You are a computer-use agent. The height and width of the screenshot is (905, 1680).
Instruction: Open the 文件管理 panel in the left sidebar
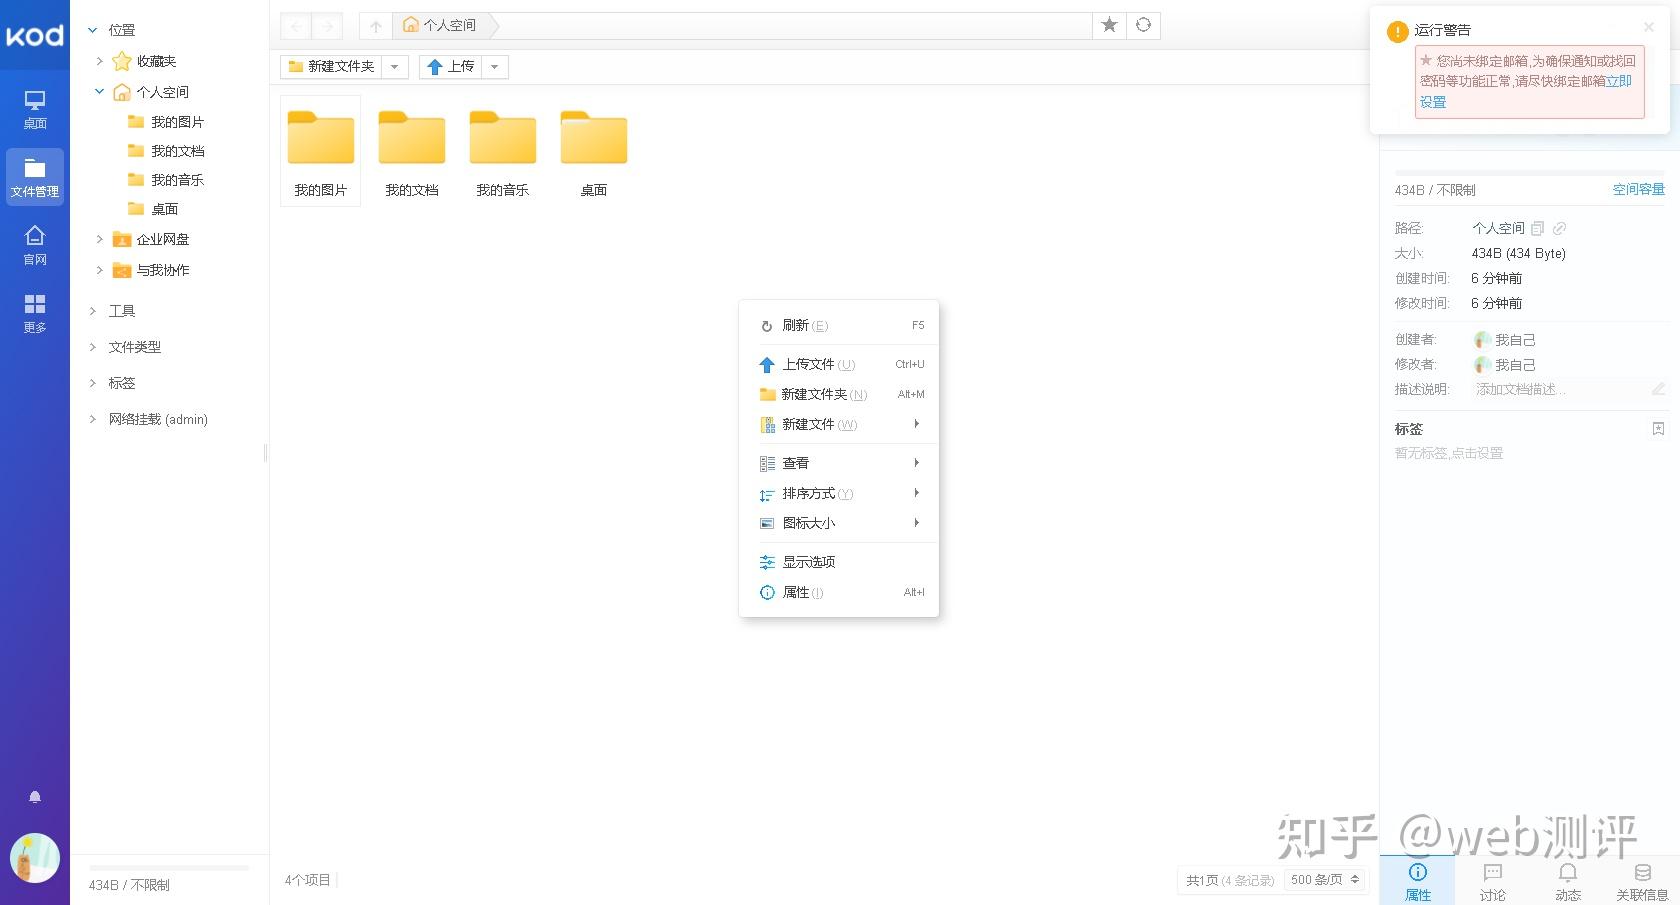click(x=35, y=176)
